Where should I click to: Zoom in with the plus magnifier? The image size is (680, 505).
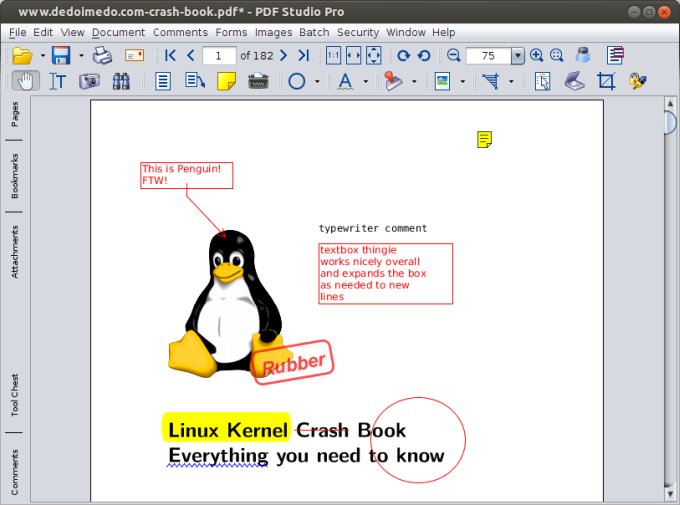click(x=537, y=56)
